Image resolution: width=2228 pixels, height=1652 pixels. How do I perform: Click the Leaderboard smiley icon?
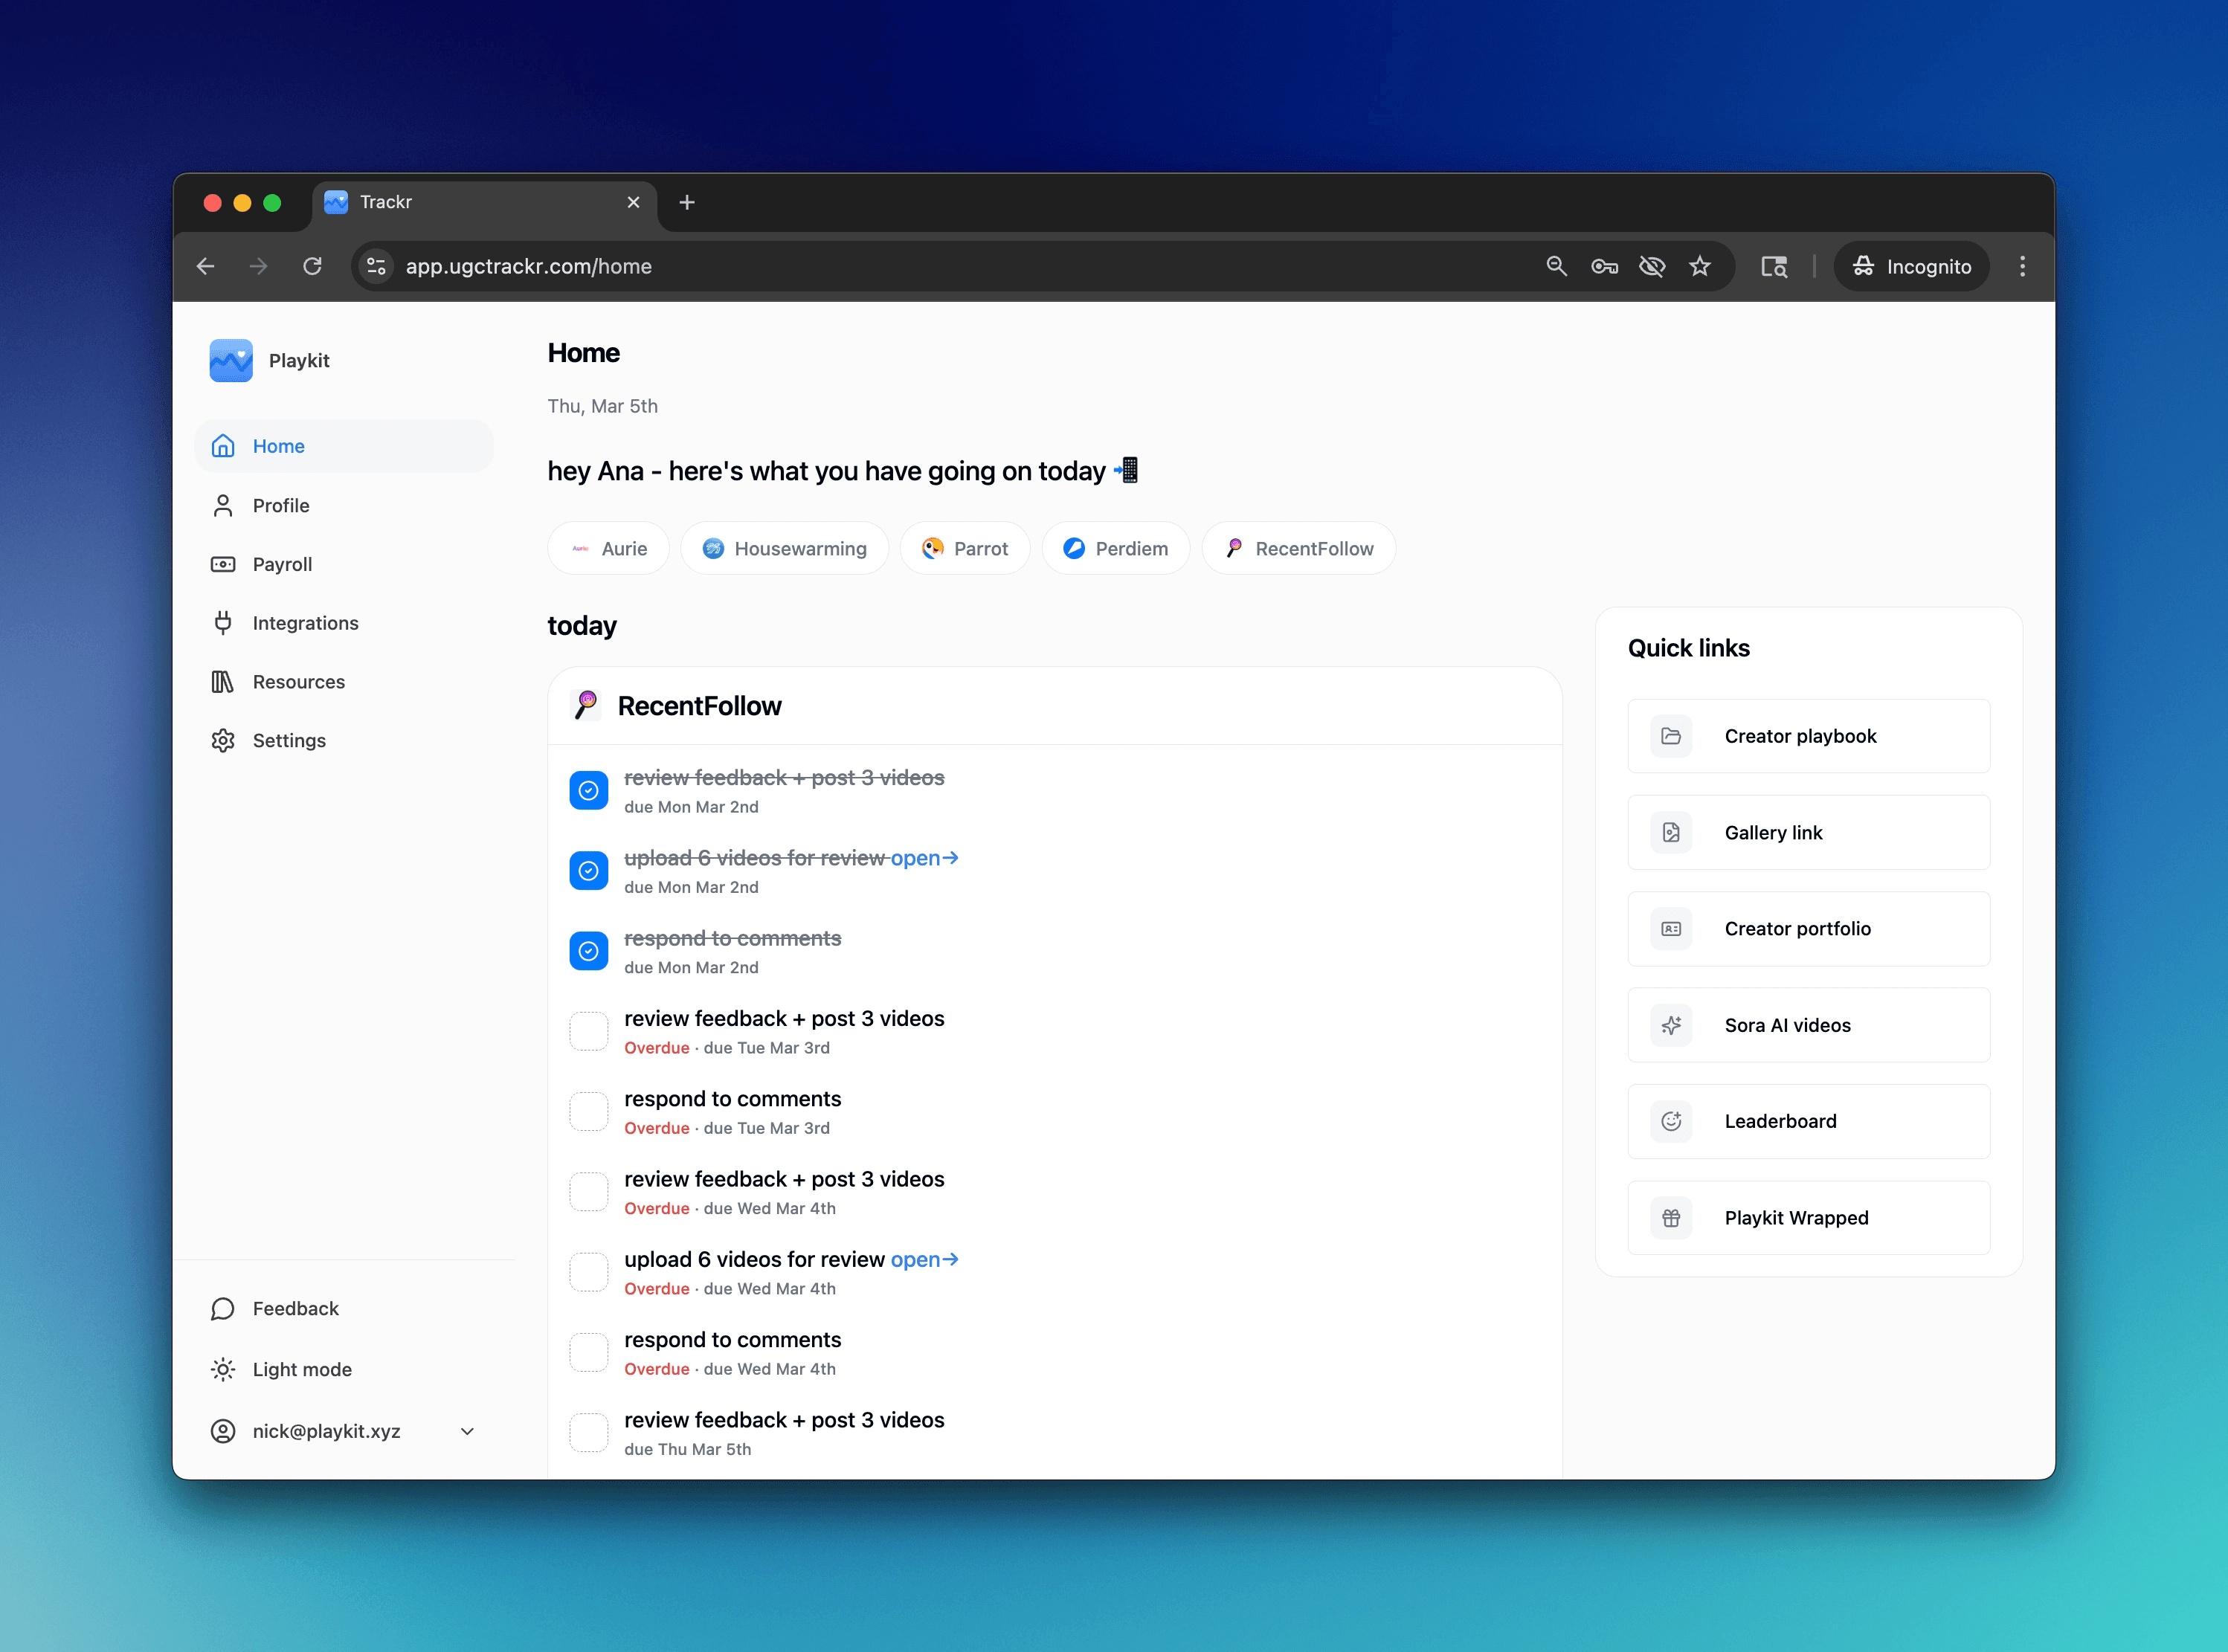(x=1671, y=1121)
